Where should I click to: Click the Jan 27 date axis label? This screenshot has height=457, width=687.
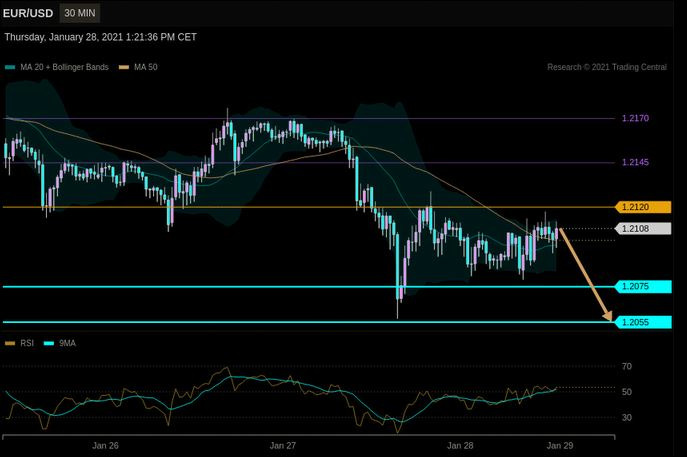tap(283, 446)
